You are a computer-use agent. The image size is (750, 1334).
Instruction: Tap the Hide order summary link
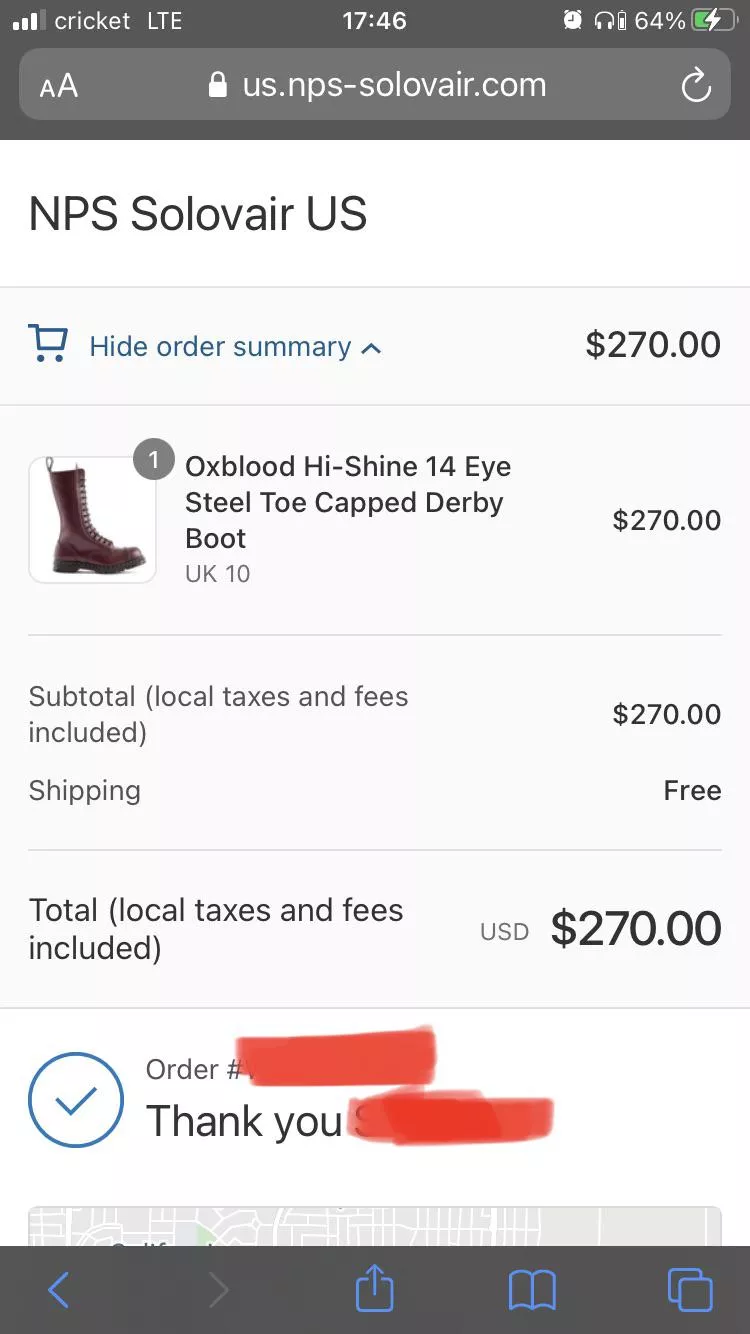coord(220,347)
